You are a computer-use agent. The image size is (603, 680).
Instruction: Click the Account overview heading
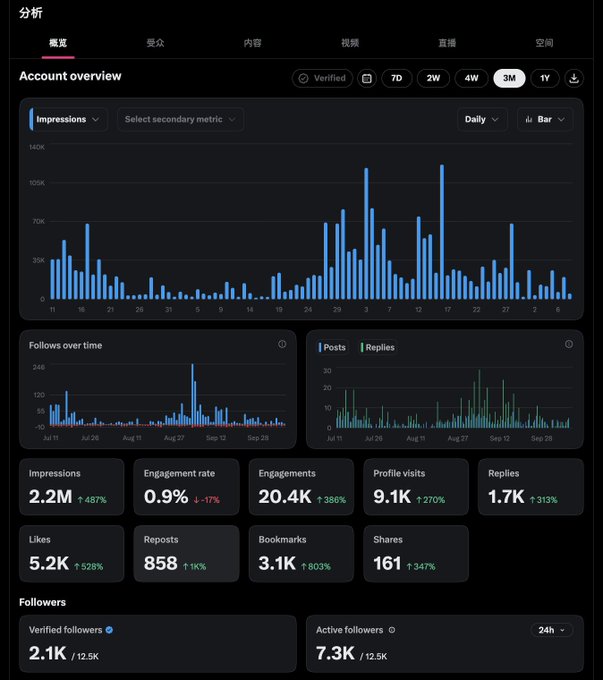tap(70, 76)
